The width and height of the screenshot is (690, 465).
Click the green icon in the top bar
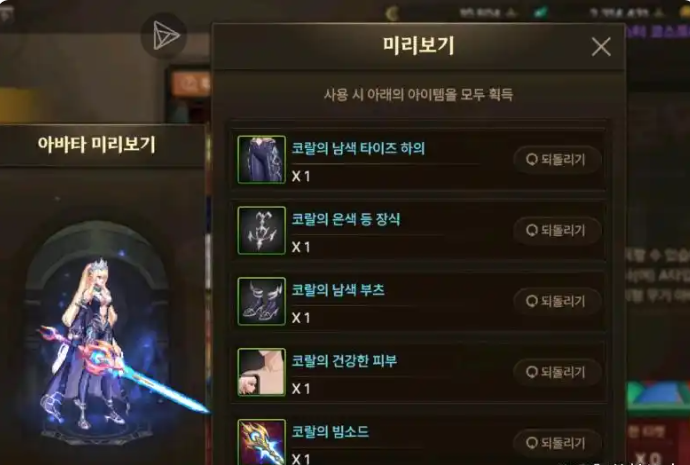(540, 12)
